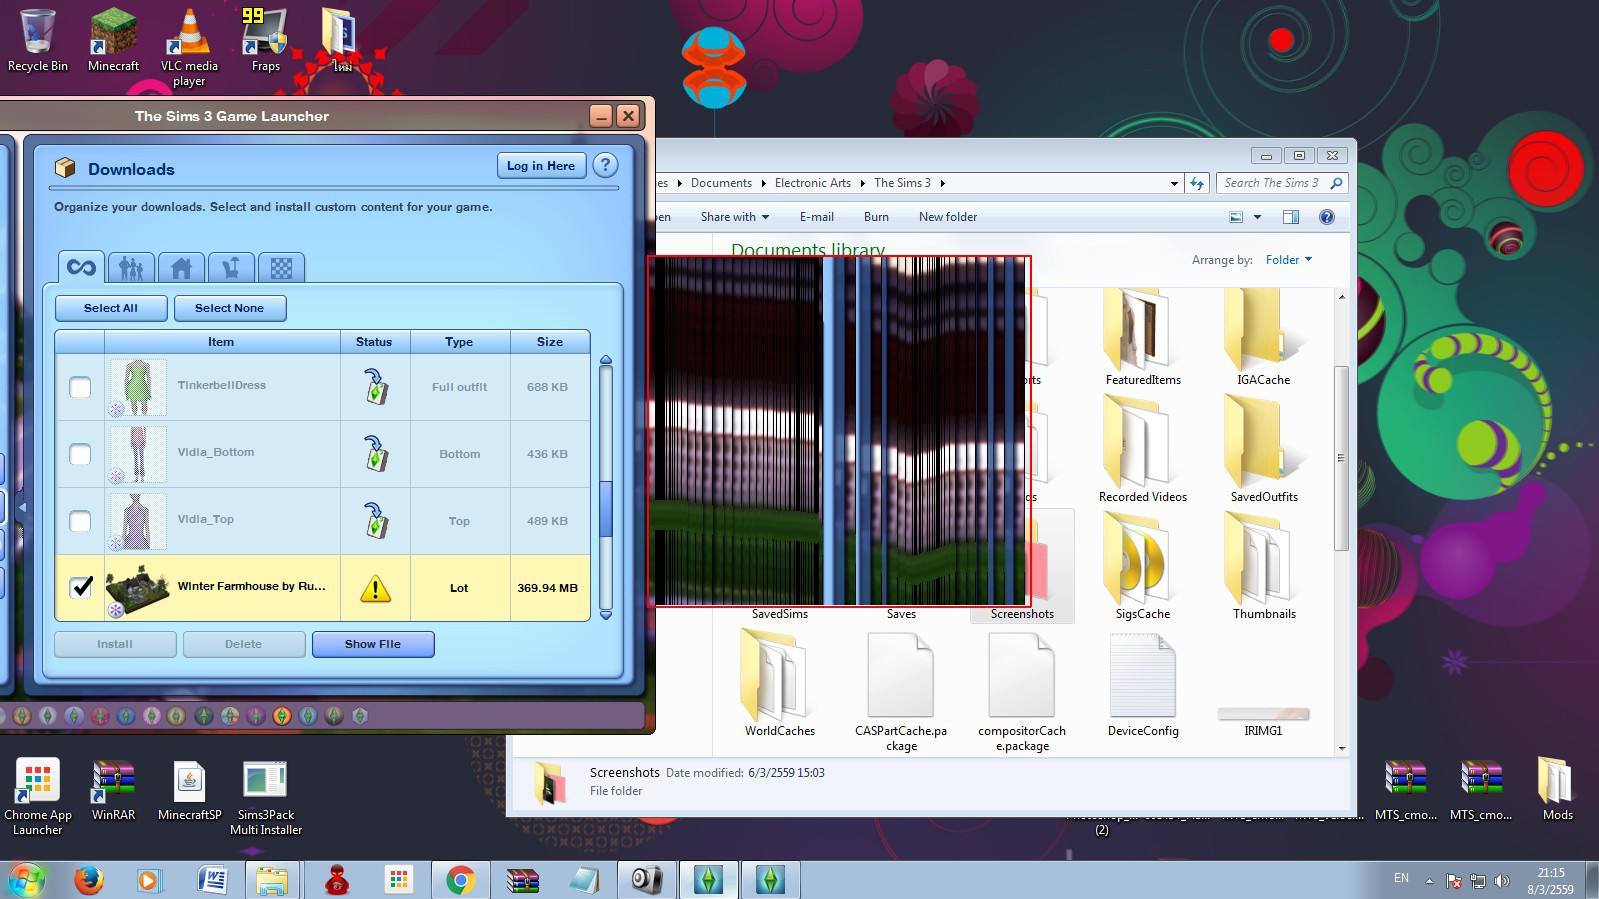The height and width of the screenshot is (899, 1599).
Task: Click New folder in Explorer toolbar
Action: pos(948,217)
